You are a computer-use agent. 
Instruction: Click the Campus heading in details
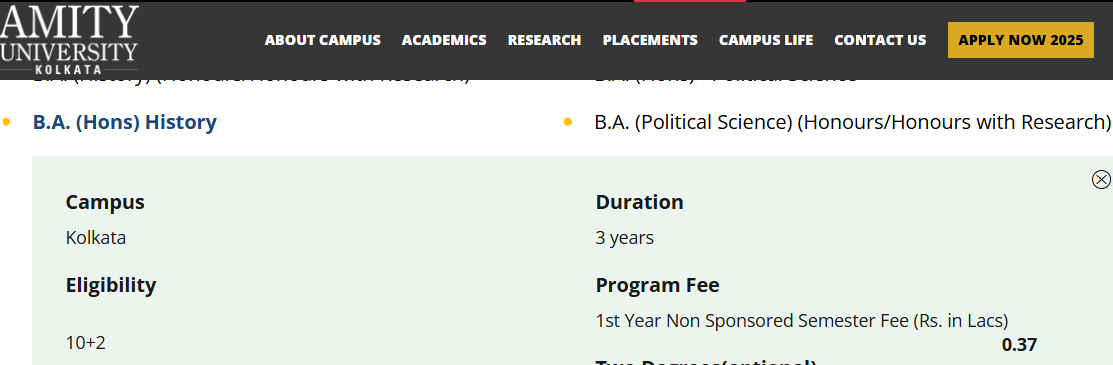105,202
